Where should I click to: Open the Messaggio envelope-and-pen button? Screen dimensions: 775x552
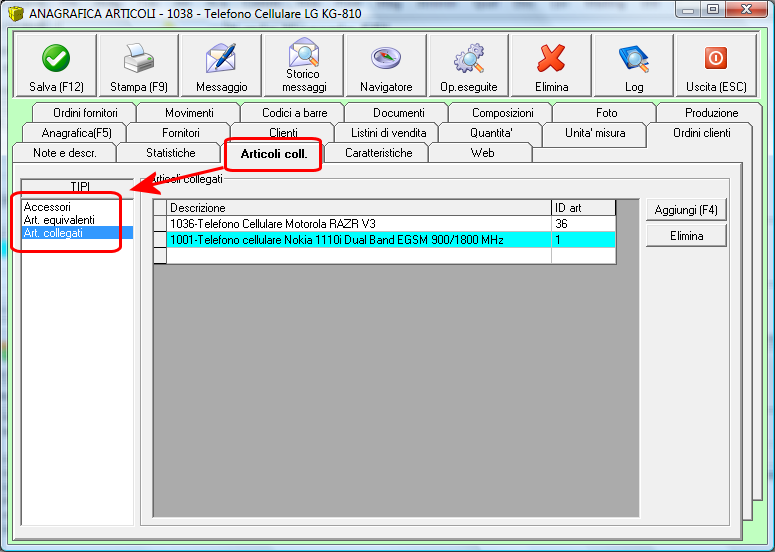[221, 65]
